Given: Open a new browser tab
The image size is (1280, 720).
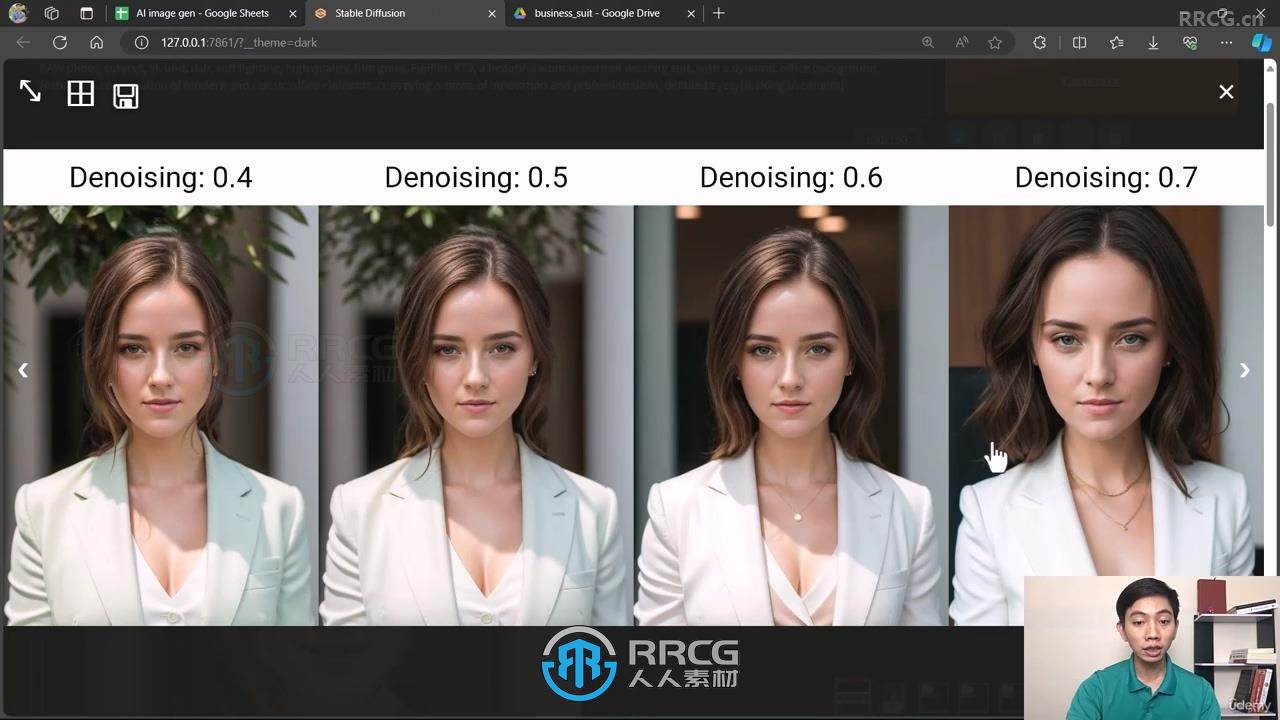Looking at the screenshot, I should tap(718, 13).
